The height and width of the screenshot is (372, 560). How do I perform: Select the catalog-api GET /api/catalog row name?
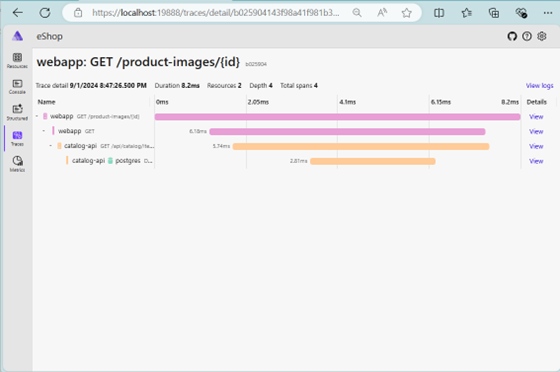click(x=109, y=146)
